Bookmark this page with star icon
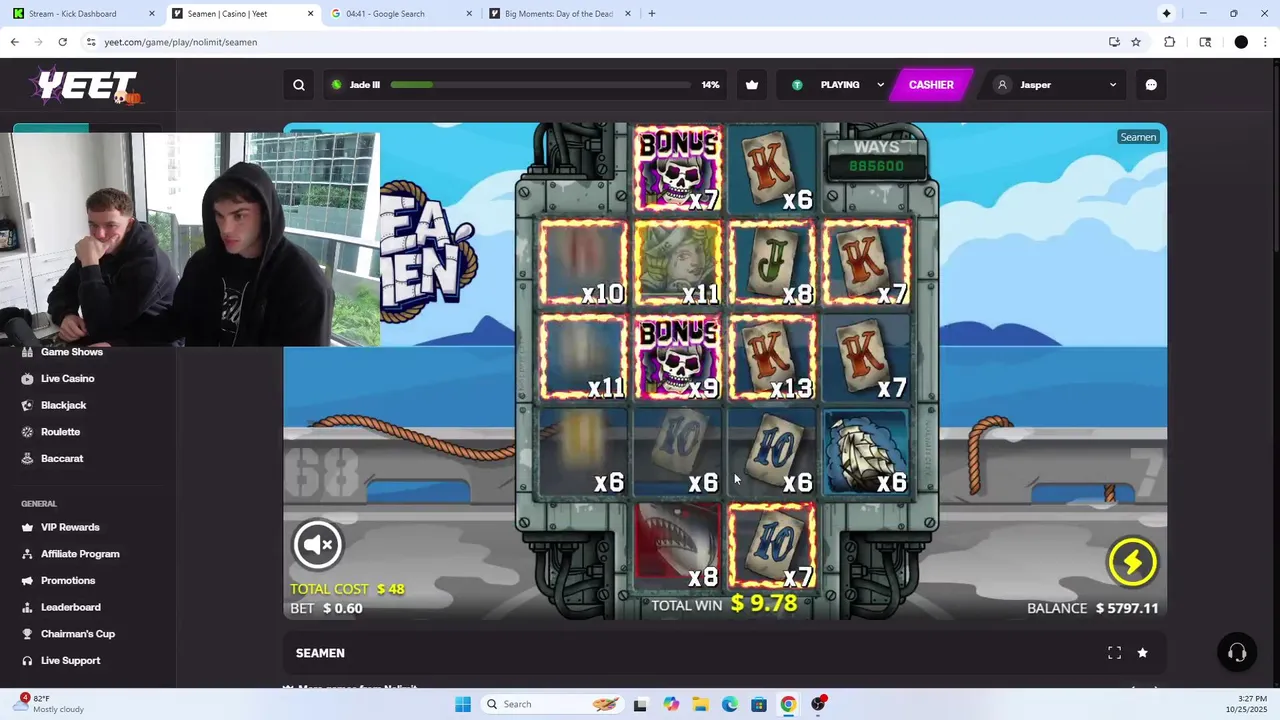The height and width of the screenshot is (720, 1280). [x=1136, y=42]
